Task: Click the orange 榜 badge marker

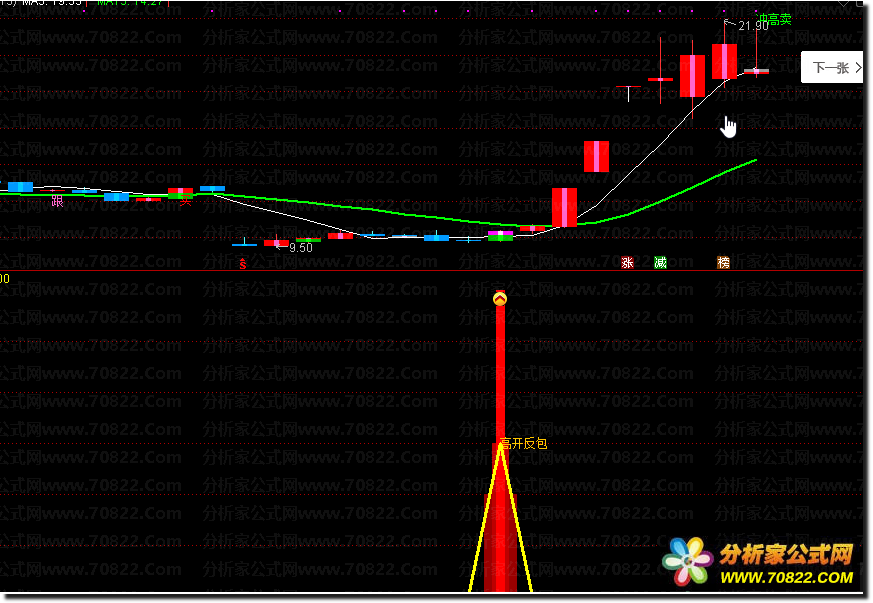Action: pyautogui.click(x=723, y=262)
